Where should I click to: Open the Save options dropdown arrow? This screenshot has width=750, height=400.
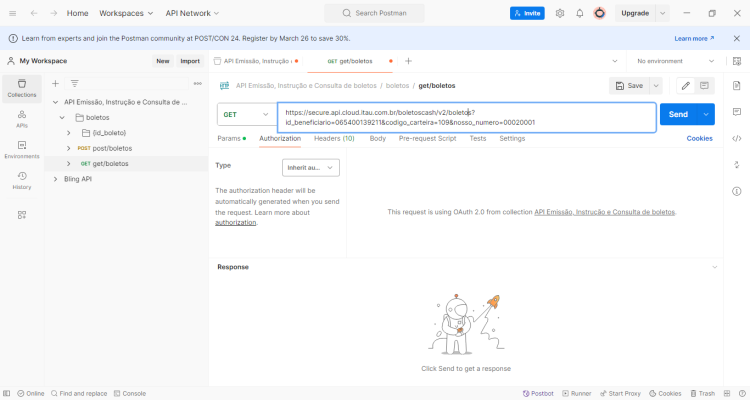click(x=656, y=86)
